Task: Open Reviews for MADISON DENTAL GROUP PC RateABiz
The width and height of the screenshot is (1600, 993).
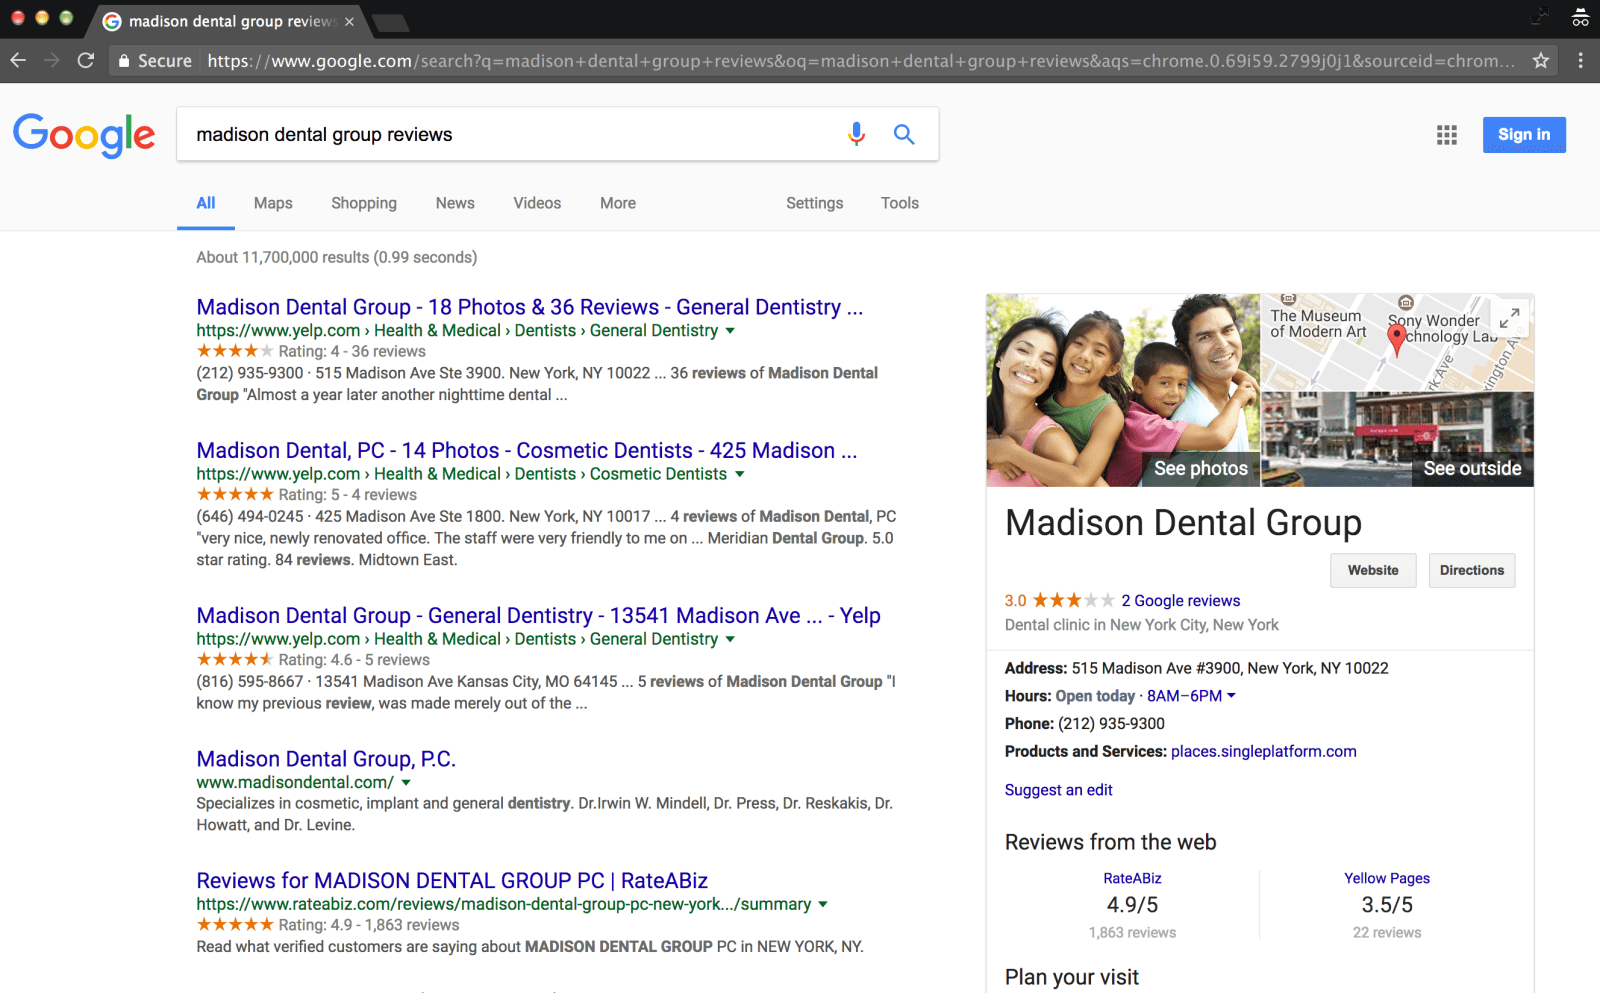Action: 452,880
